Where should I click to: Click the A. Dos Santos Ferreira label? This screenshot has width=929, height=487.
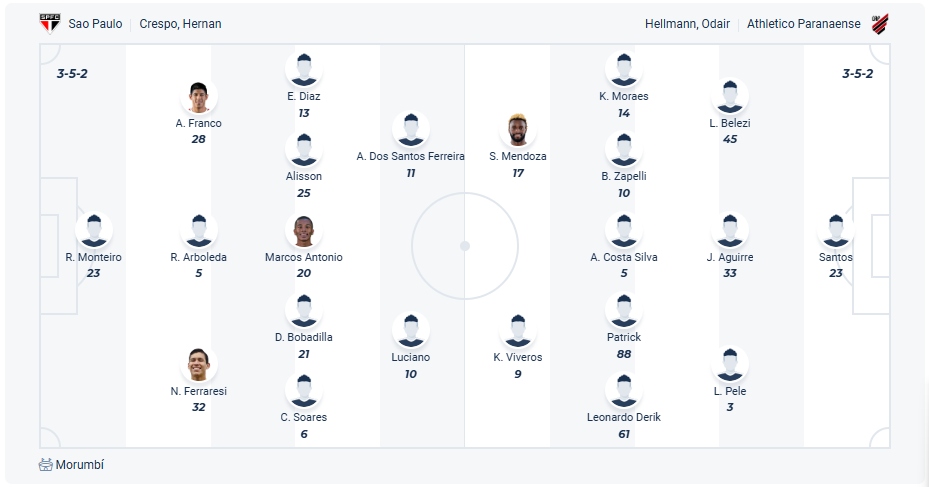coord(411,156)
